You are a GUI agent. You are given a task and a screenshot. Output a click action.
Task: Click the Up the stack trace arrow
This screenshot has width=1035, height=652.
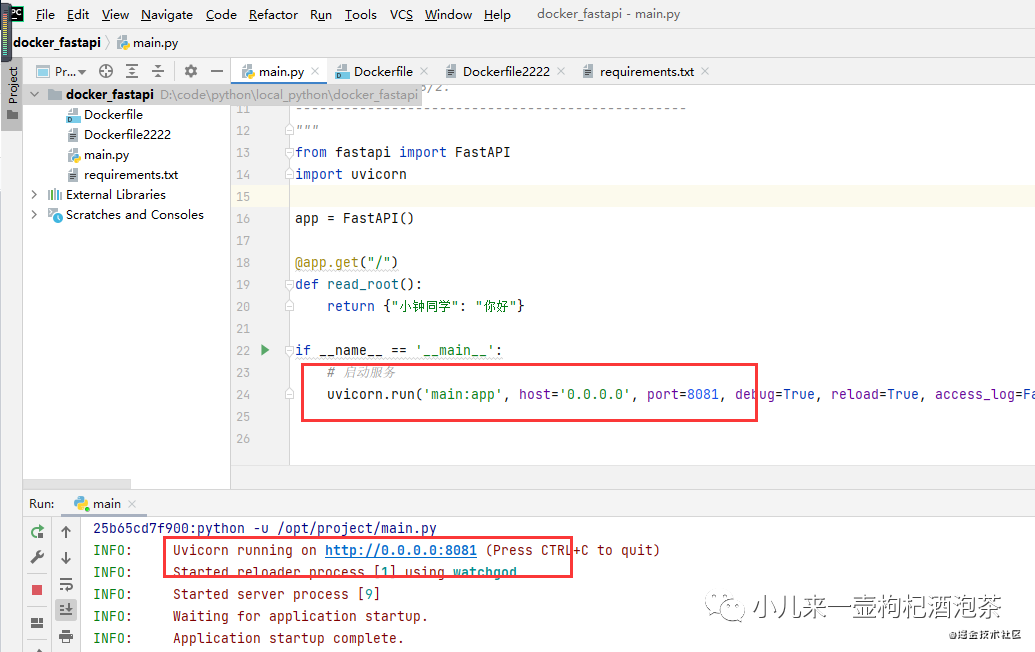[66, 532]
